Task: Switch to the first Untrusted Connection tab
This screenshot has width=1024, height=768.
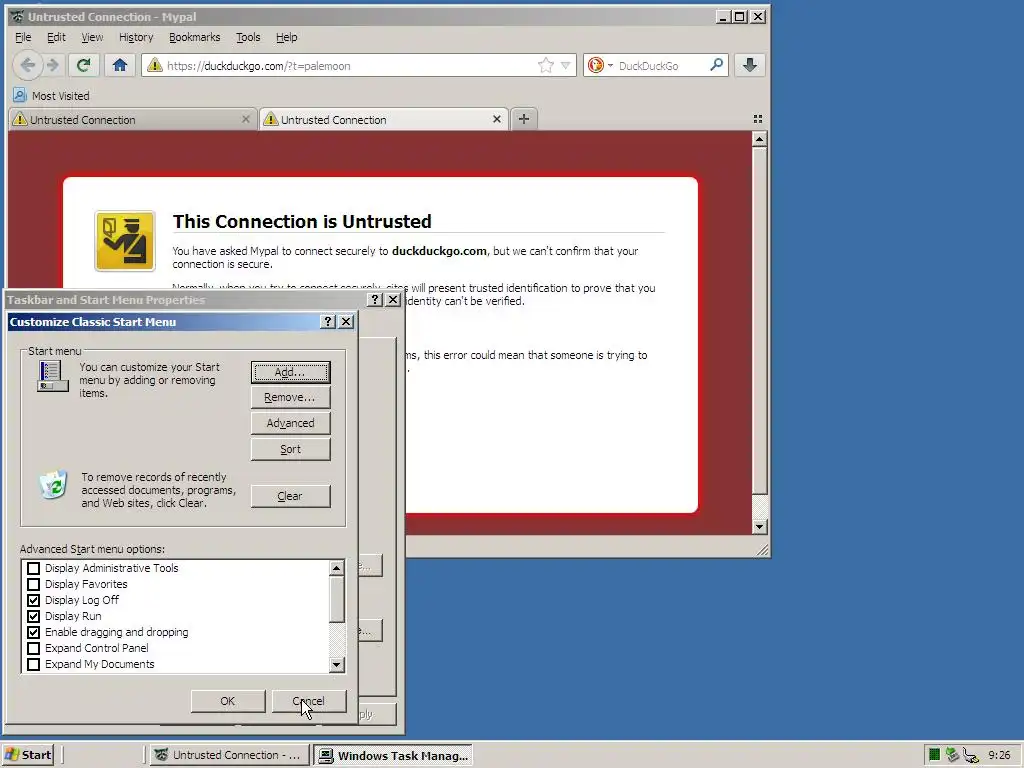Action: pyautogui.click(x=131, y=120)
